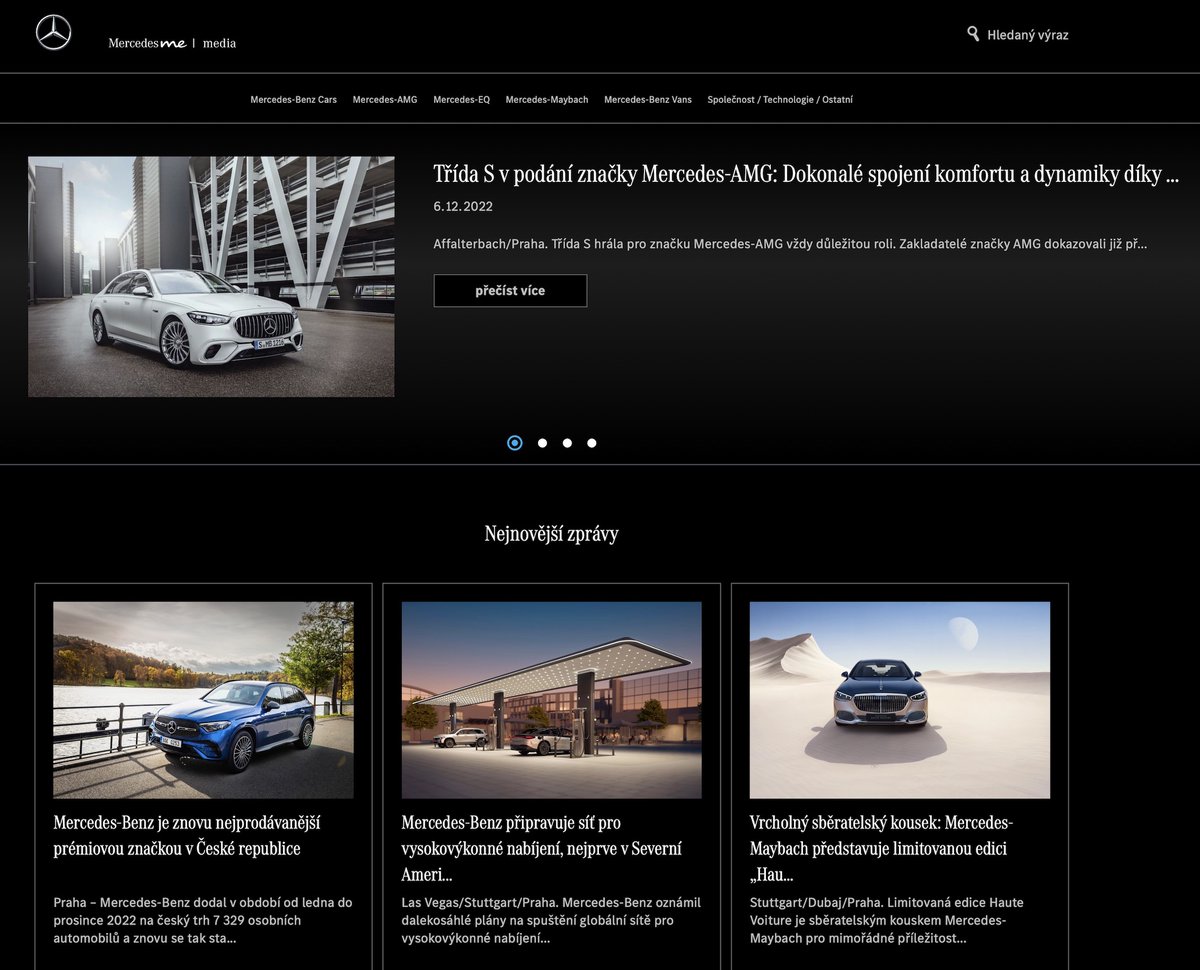Open the Třída S Mercedes-AMG headline
Image resolution: width=1200 pixels, height=970 pixels.
[x=806, y=174]
